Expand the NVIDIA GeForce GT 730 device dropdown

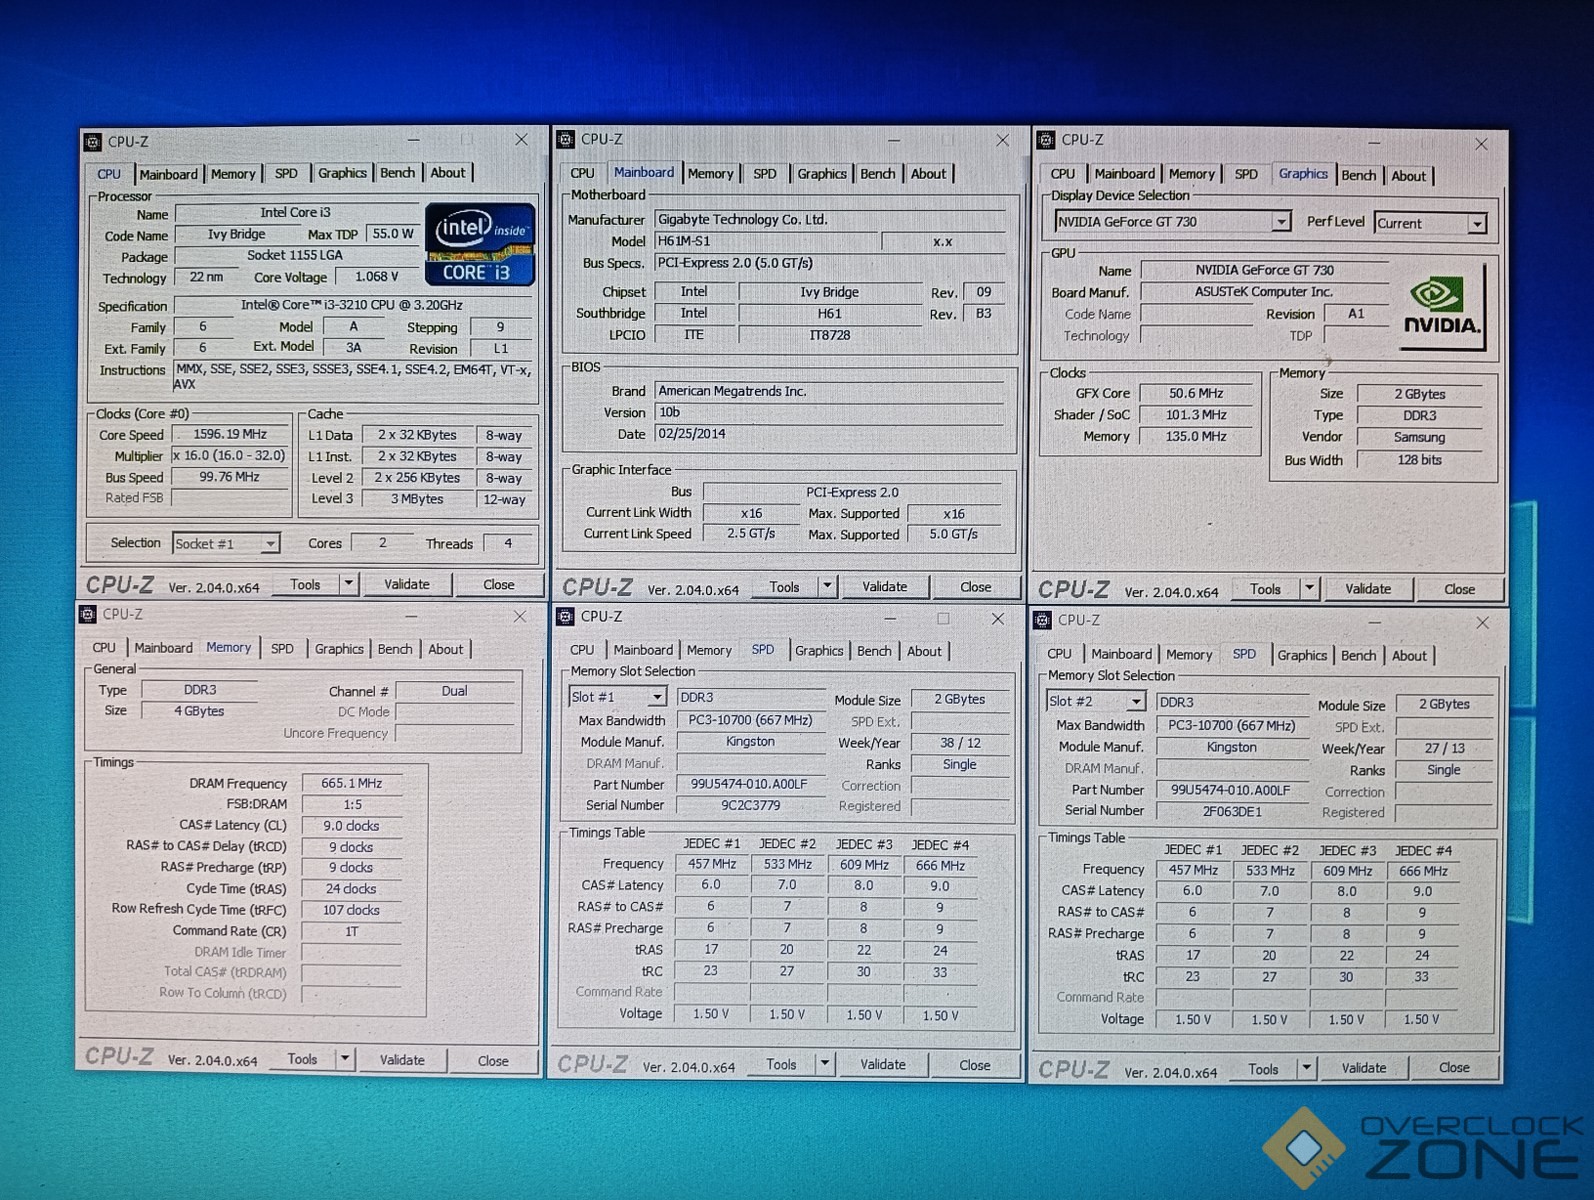point(1280,222)
